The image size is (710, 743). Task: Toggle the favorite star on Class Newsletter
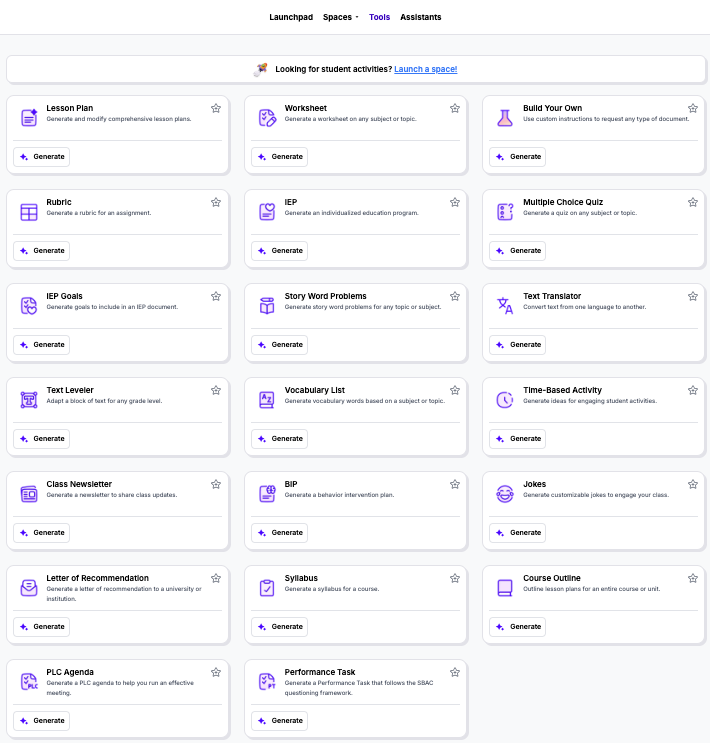pyautogui.click(x=216, y=484)
